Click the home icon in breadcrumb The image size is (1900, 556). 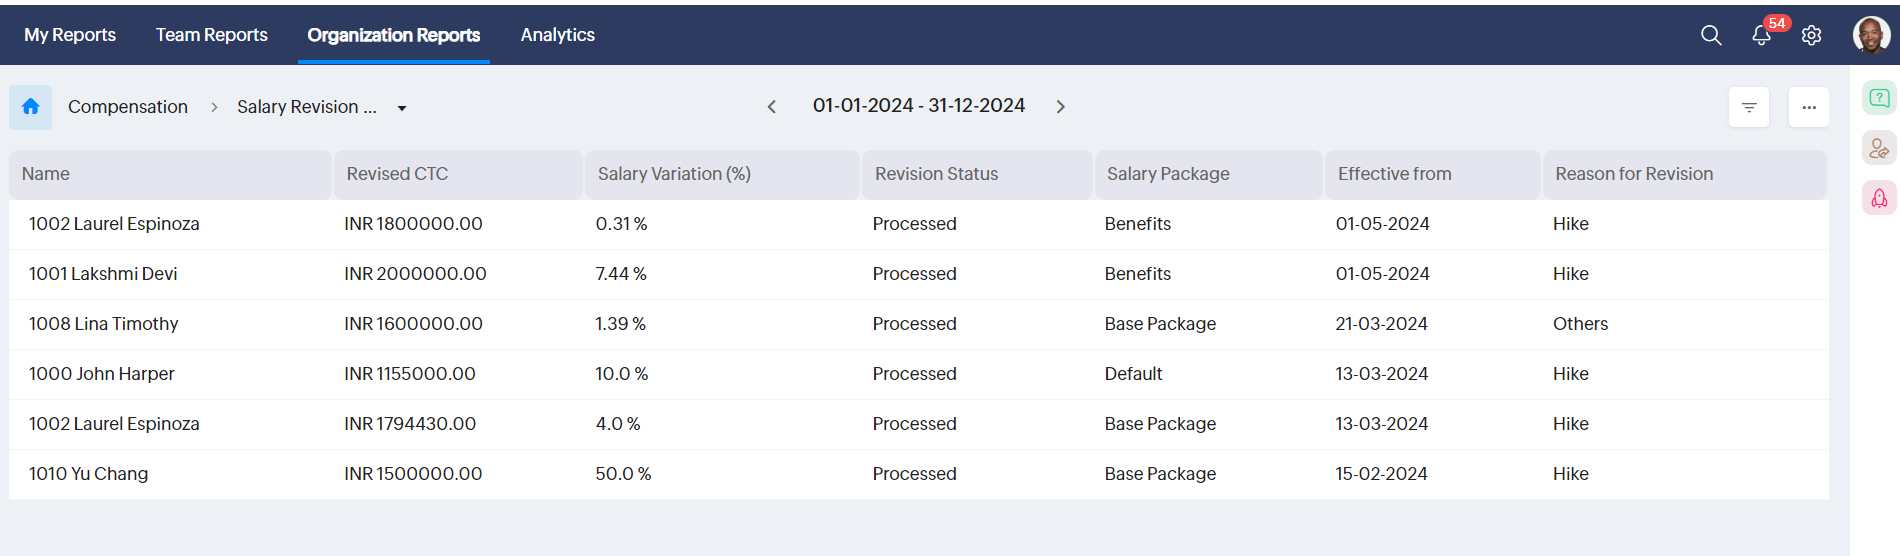click(31, 107)
